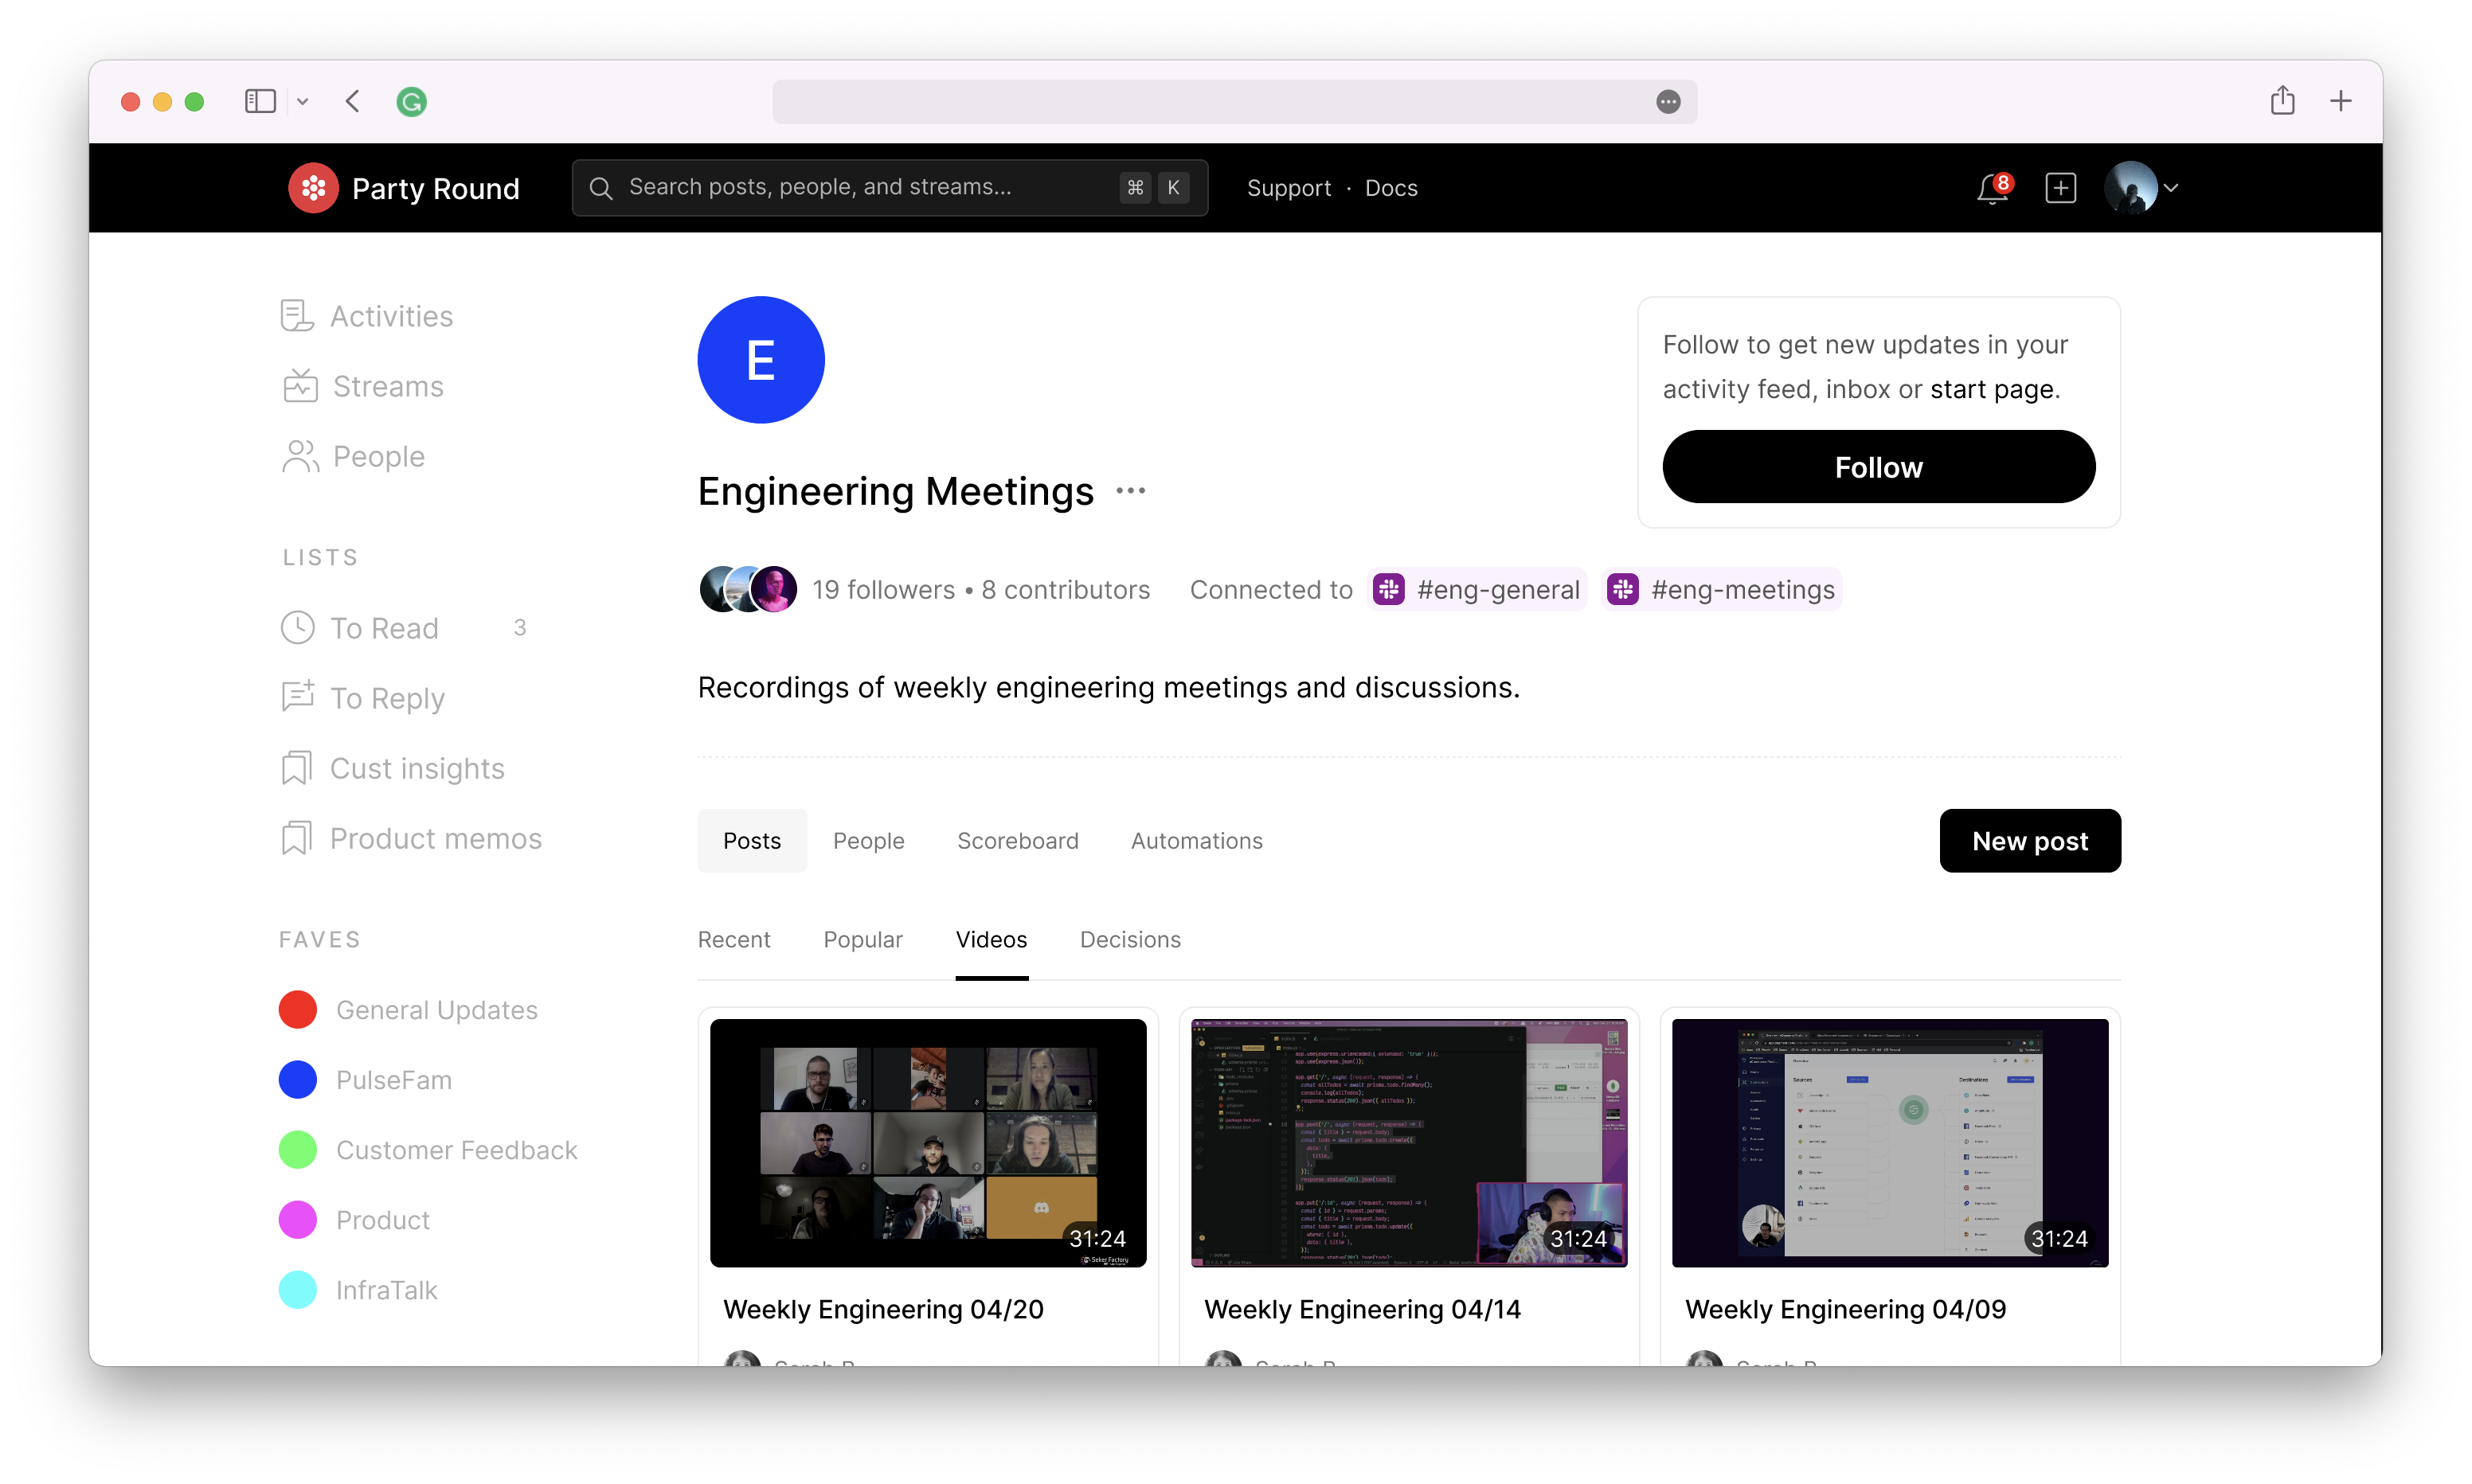Click the New post button
This screenshot has height=1484, width=2472.
(2029, 841)
